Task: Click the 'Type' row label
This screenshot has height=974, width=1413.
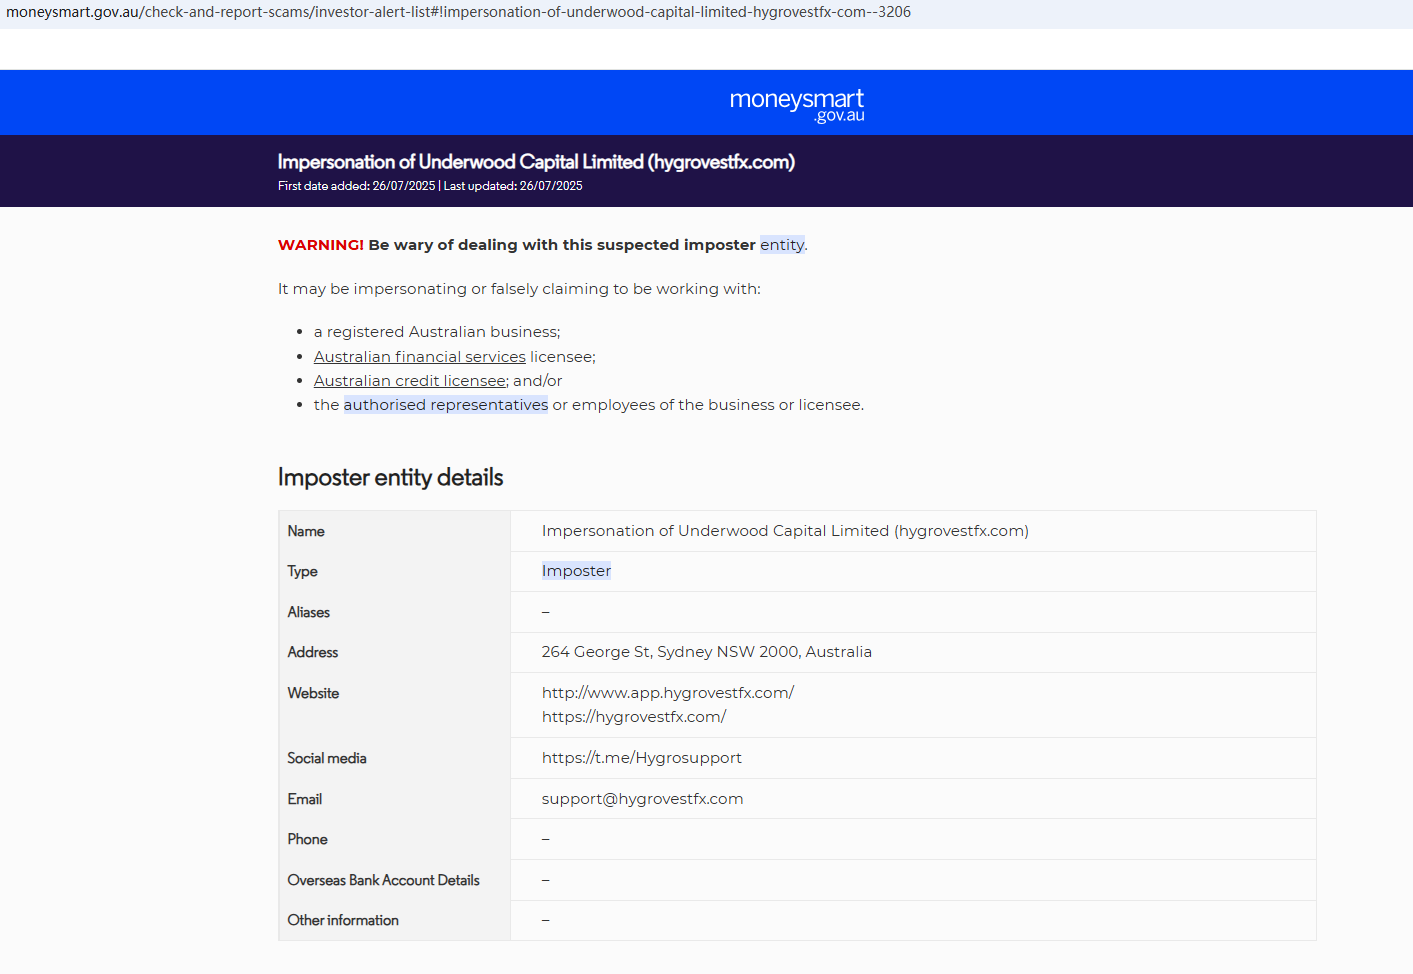Action: pyautogui.click(x=302, y=571)
